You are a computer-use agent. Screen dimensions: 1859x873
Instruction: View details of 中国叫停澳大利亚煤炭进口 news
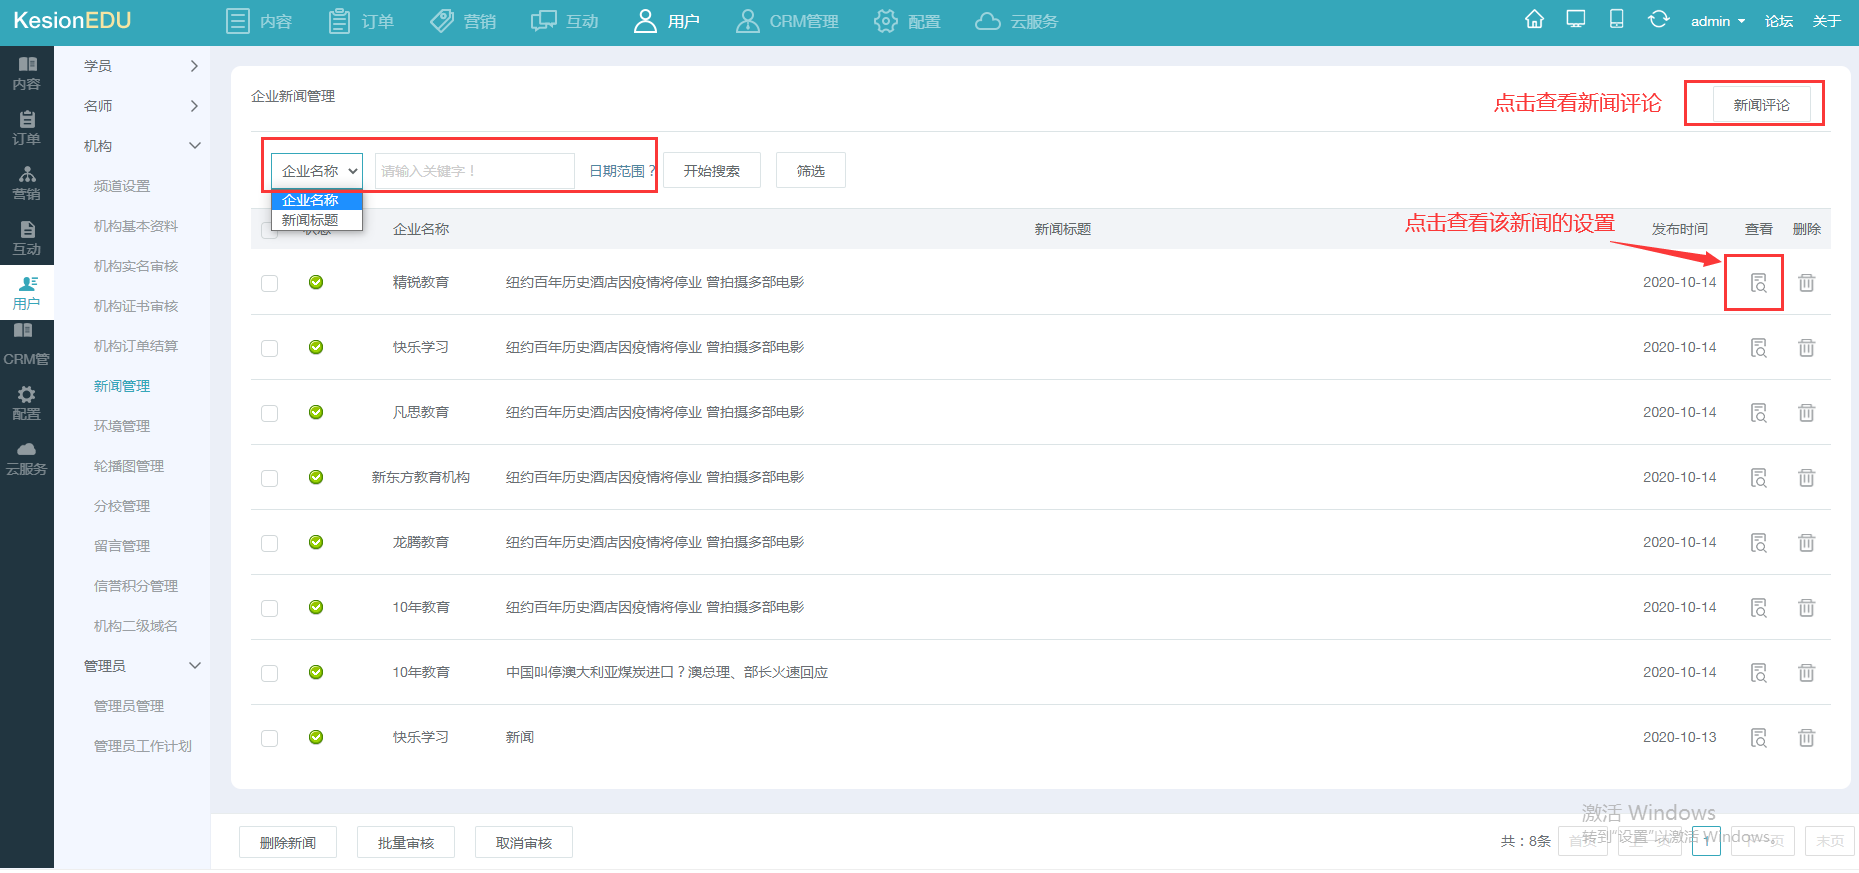(1758, 673)
